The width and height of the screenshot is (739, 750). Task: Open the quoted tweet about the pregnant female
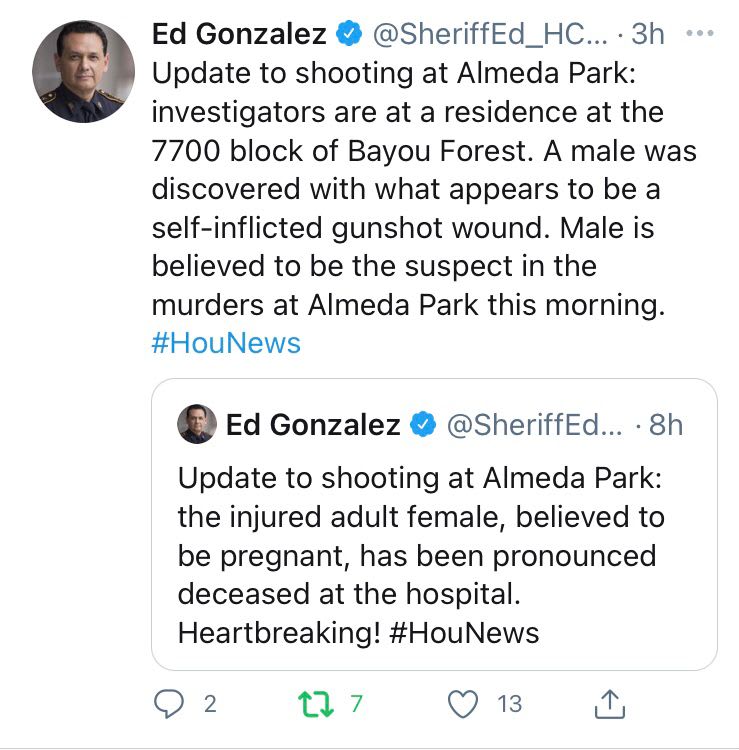pyautogui.click(x=434, y=555)
